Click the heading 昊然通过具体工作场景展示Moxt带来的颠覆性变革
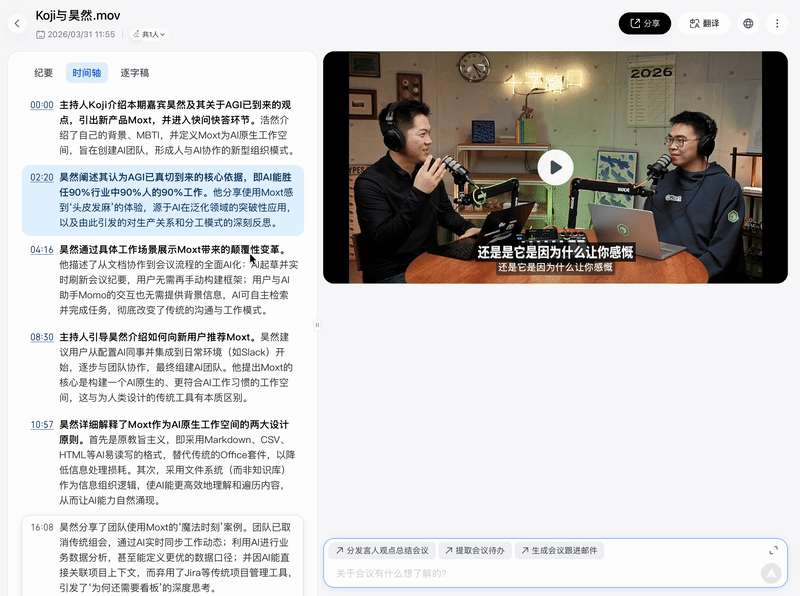 coord(172,250)
